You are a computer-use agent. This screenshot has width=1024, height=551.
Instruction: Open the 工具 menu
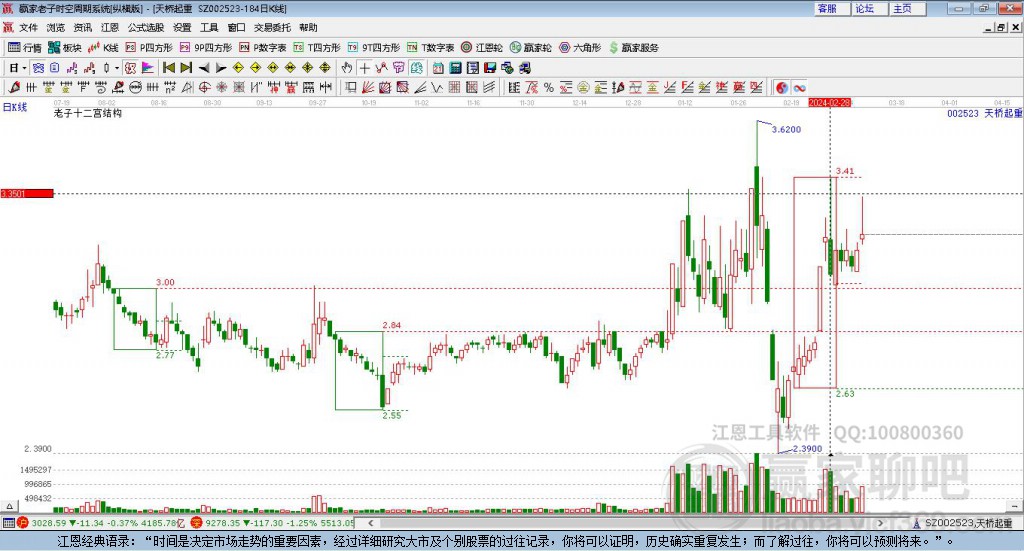(x=209, y=27)
